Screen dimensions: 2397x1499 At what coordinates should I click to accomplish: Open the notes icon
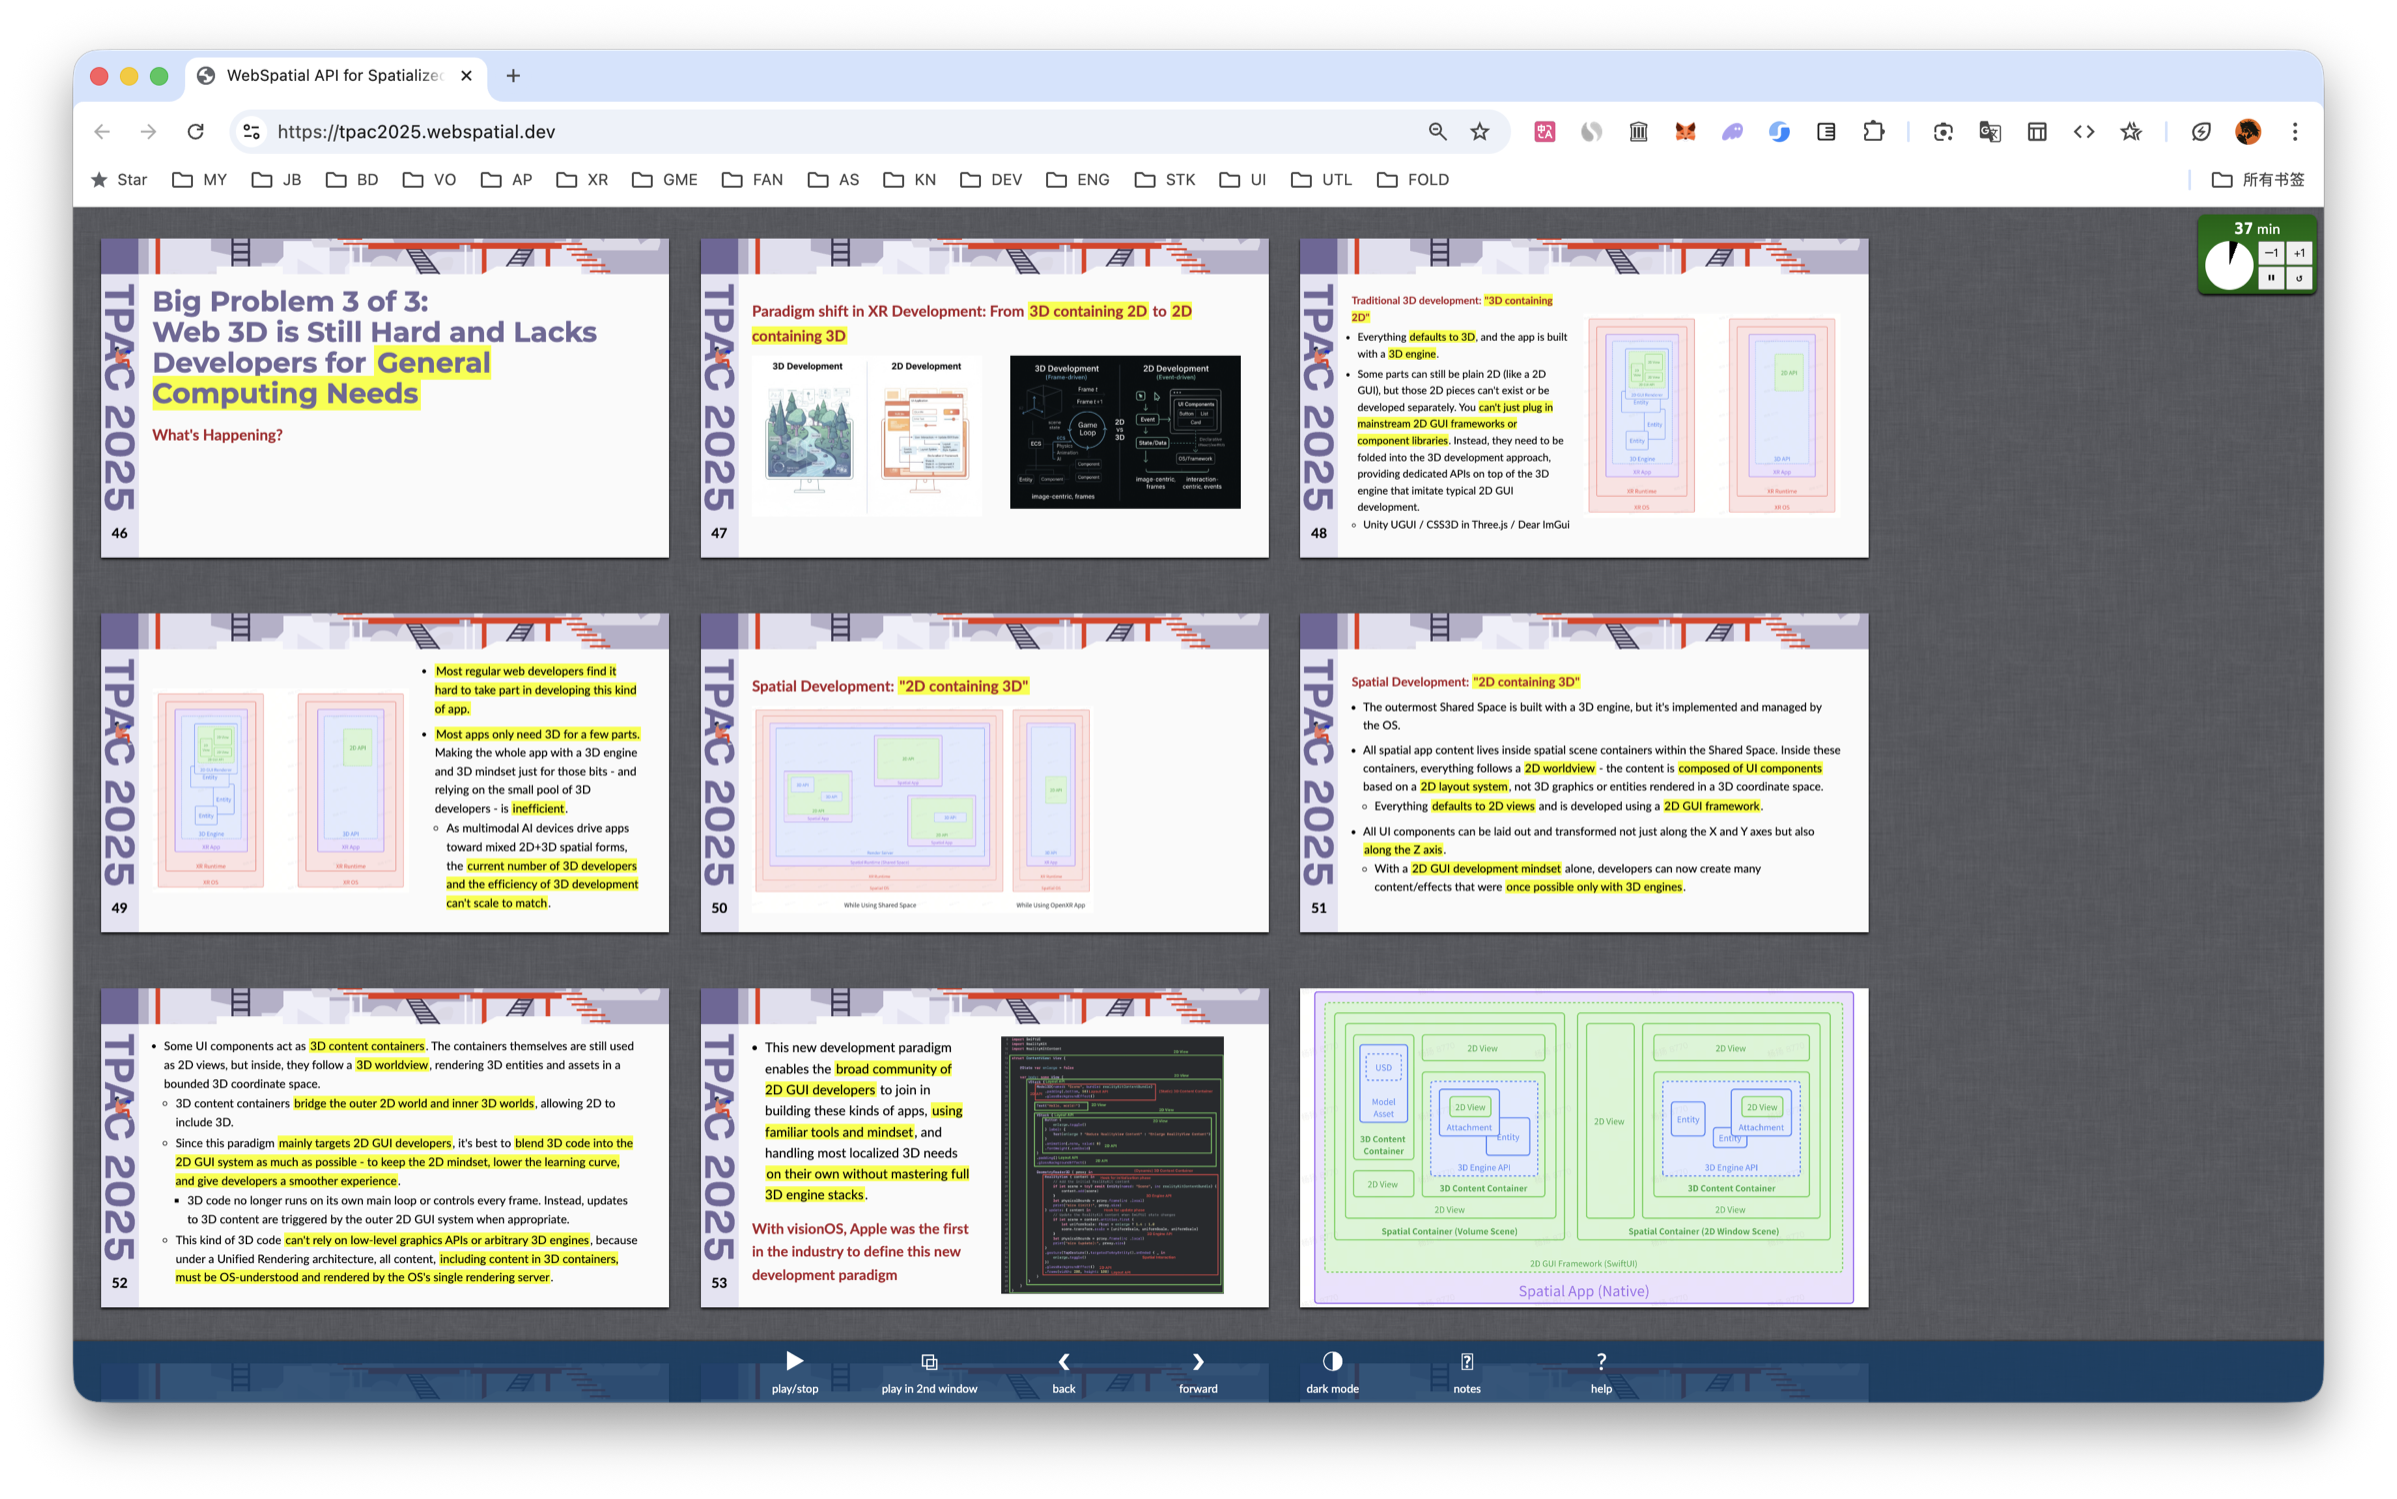click(x=1466, y=1362)
